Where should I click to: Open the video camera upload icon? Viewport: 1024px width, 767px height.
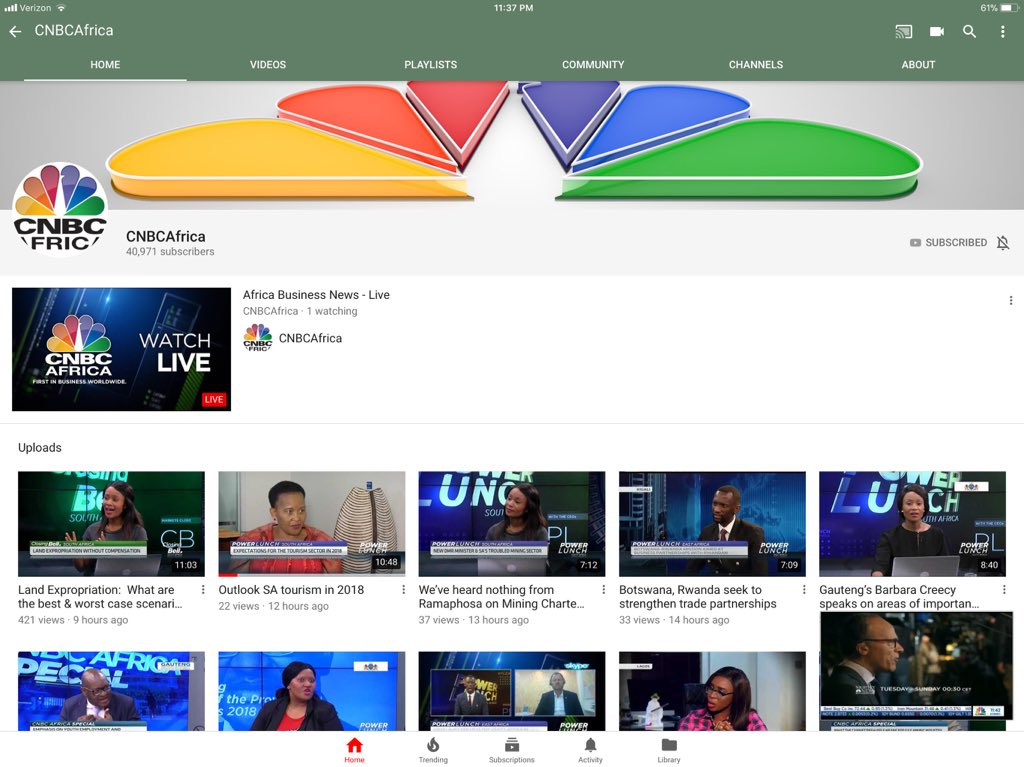tap(936, 31)
